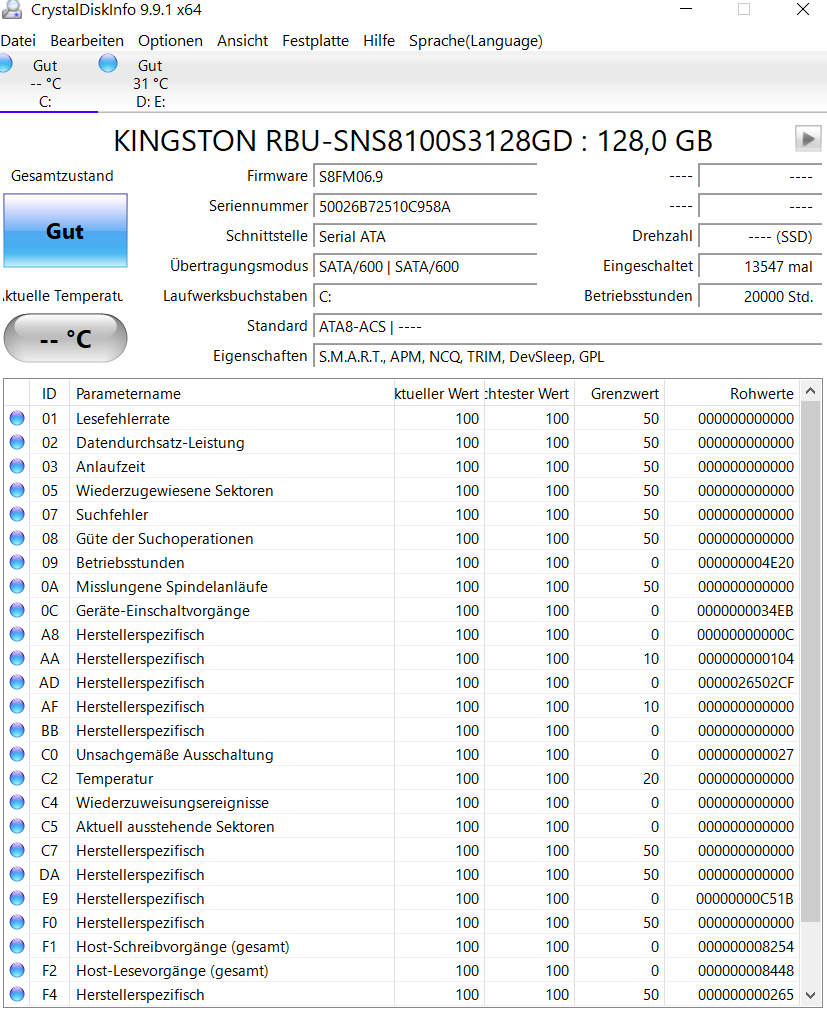Click the scrollbar up arrow in attribute list
The width and height of the screenshot is (827, 1013).
click(811, 391)
